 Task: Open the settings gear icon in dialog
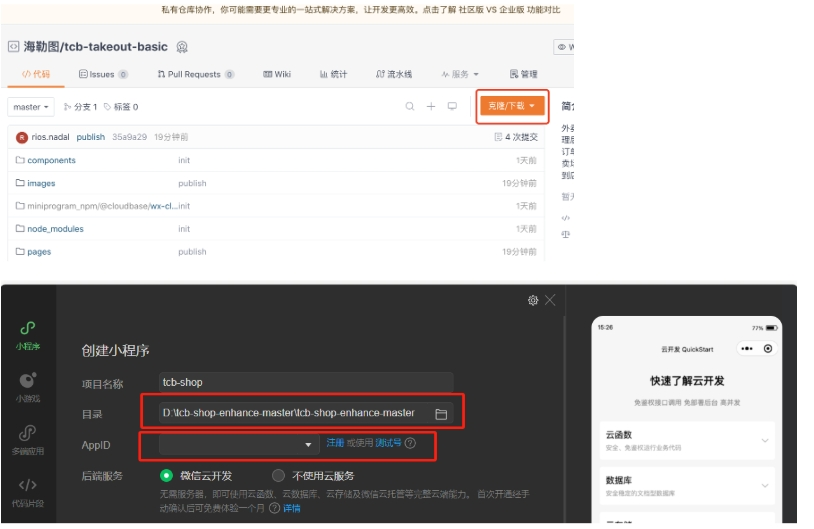coord(533,300)
